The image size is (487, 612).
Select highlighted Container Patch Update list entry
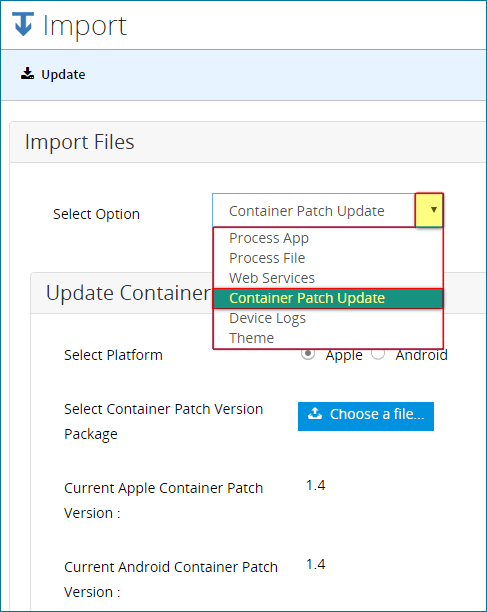328,298
